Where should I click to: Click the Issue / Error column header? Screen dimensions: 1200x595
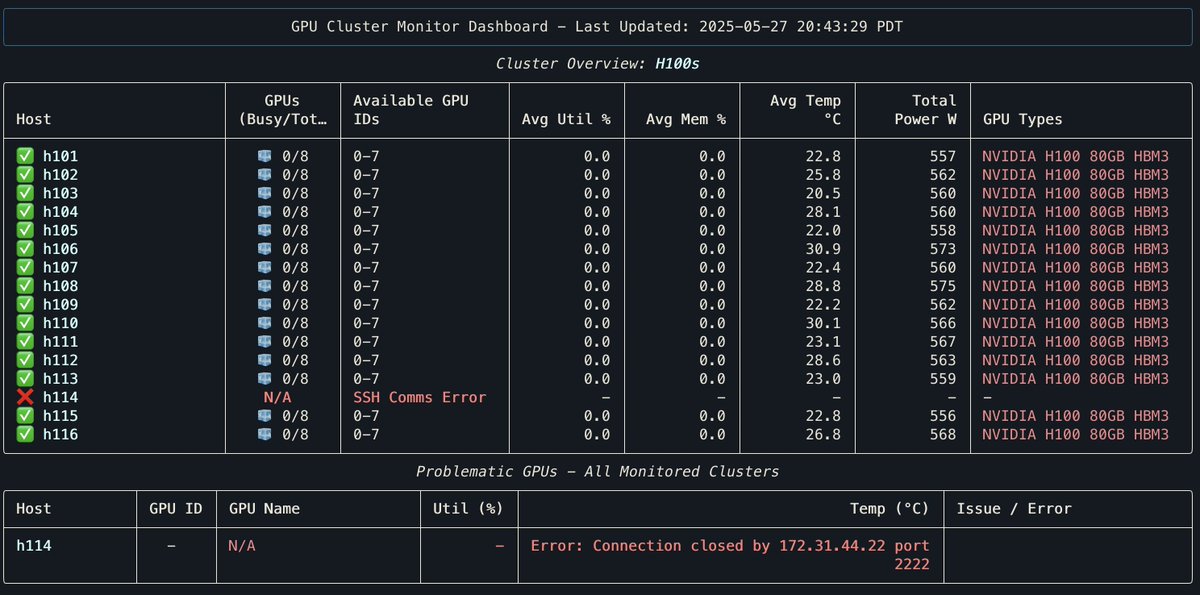point(1014,508)
